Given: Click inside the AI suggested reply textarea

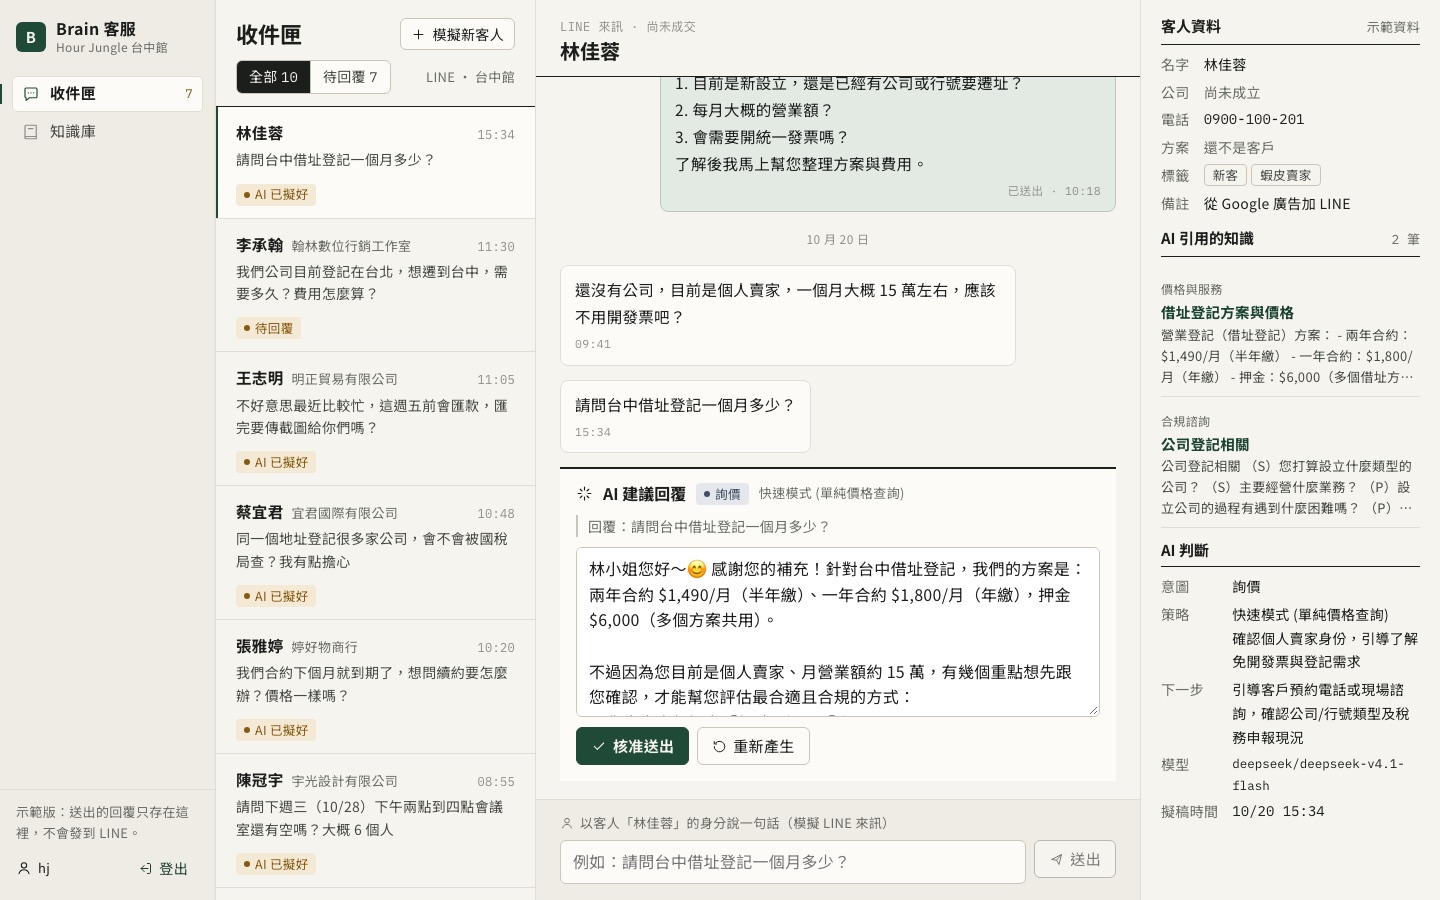Looking at the screenshot, I should (838, 632).
